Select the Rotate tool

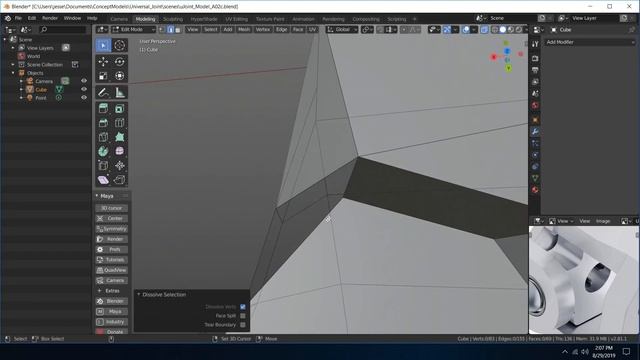(x=120, y=62)
